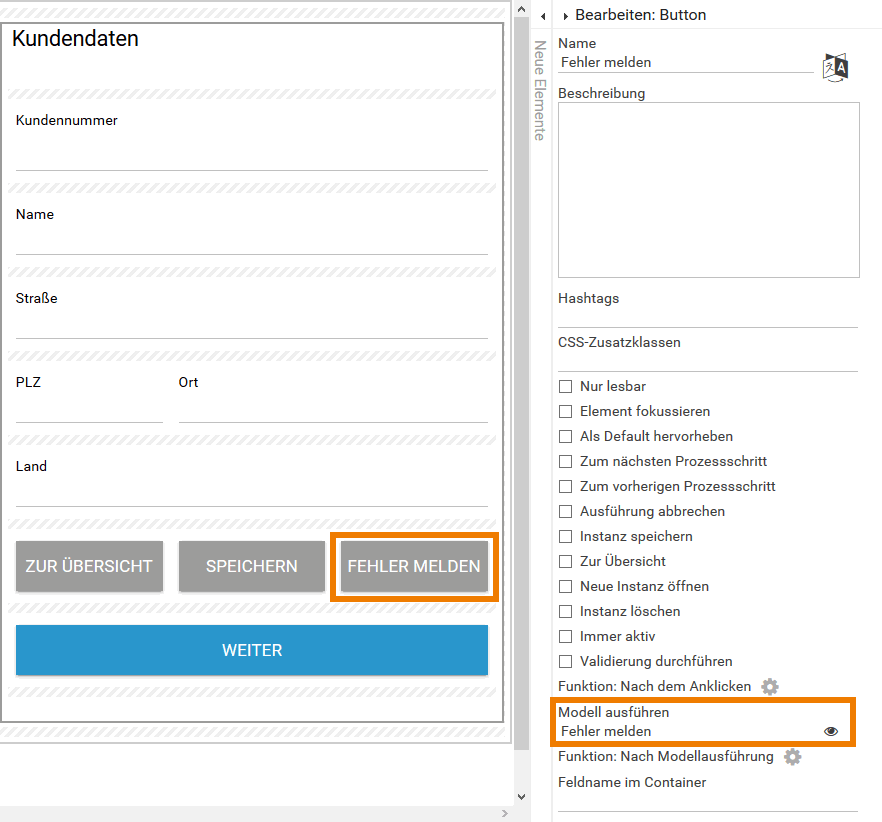This screenshot has width=882, height=822.
Task: Open settings gear for Nach Modellausführung
Action: pyautogui.click(x=792, y=757)
